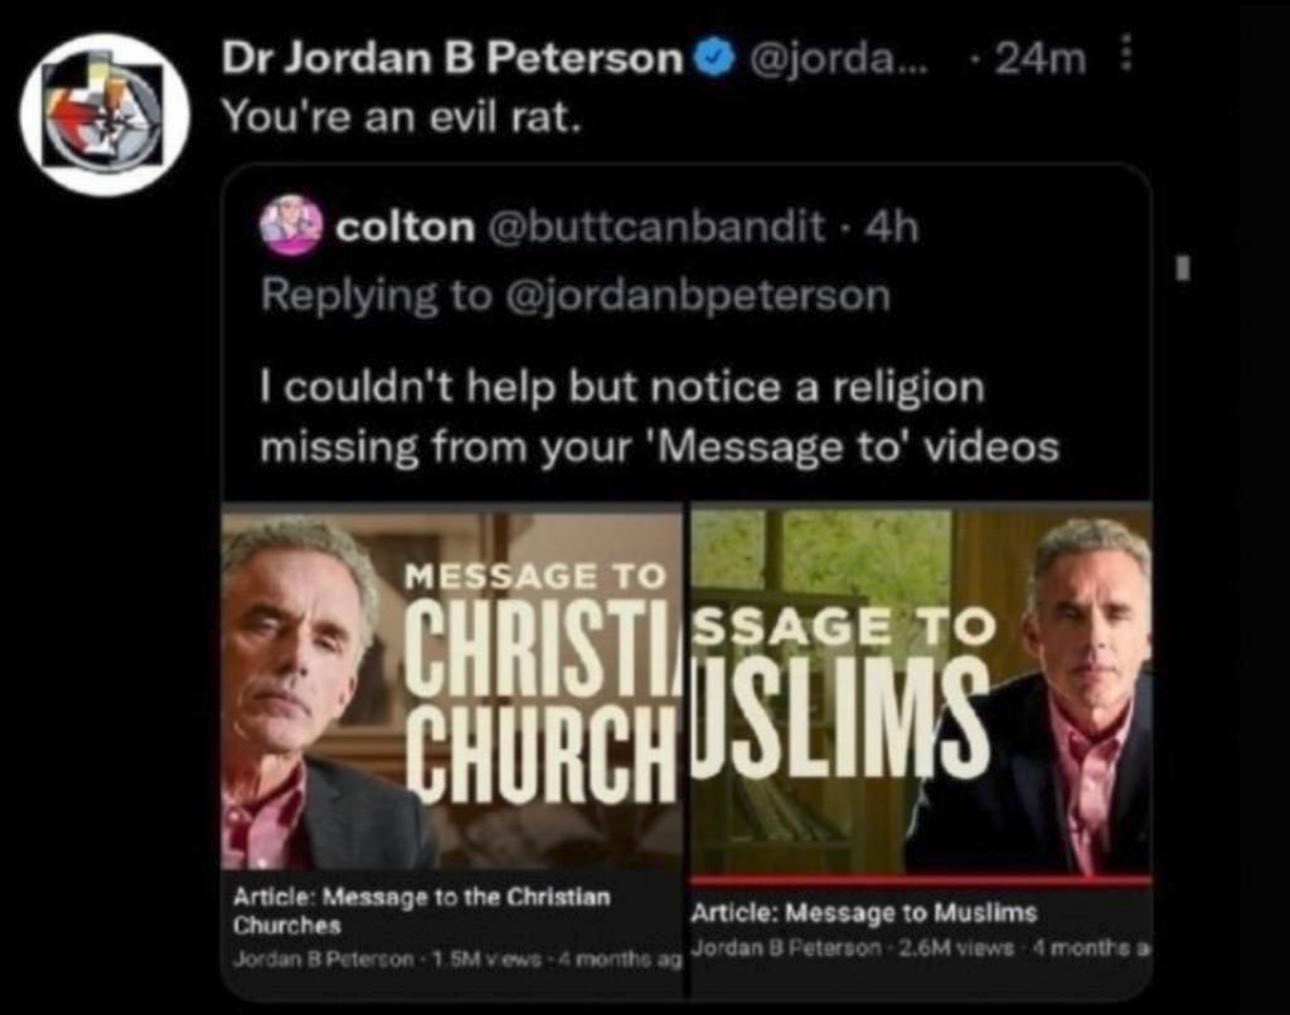This screenshot has width=1290, height=1015.
Task: Click the Article: Message to Muslims title
Action: click(864, 912)
